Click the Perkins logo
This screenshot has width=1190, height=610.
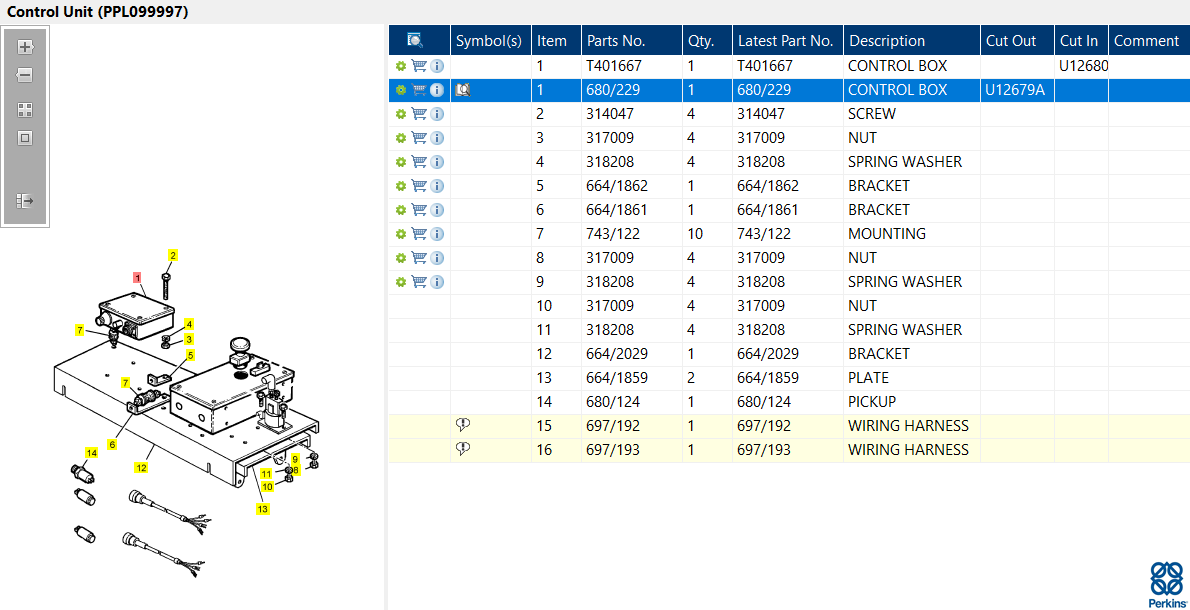(x=1166, y=584)
